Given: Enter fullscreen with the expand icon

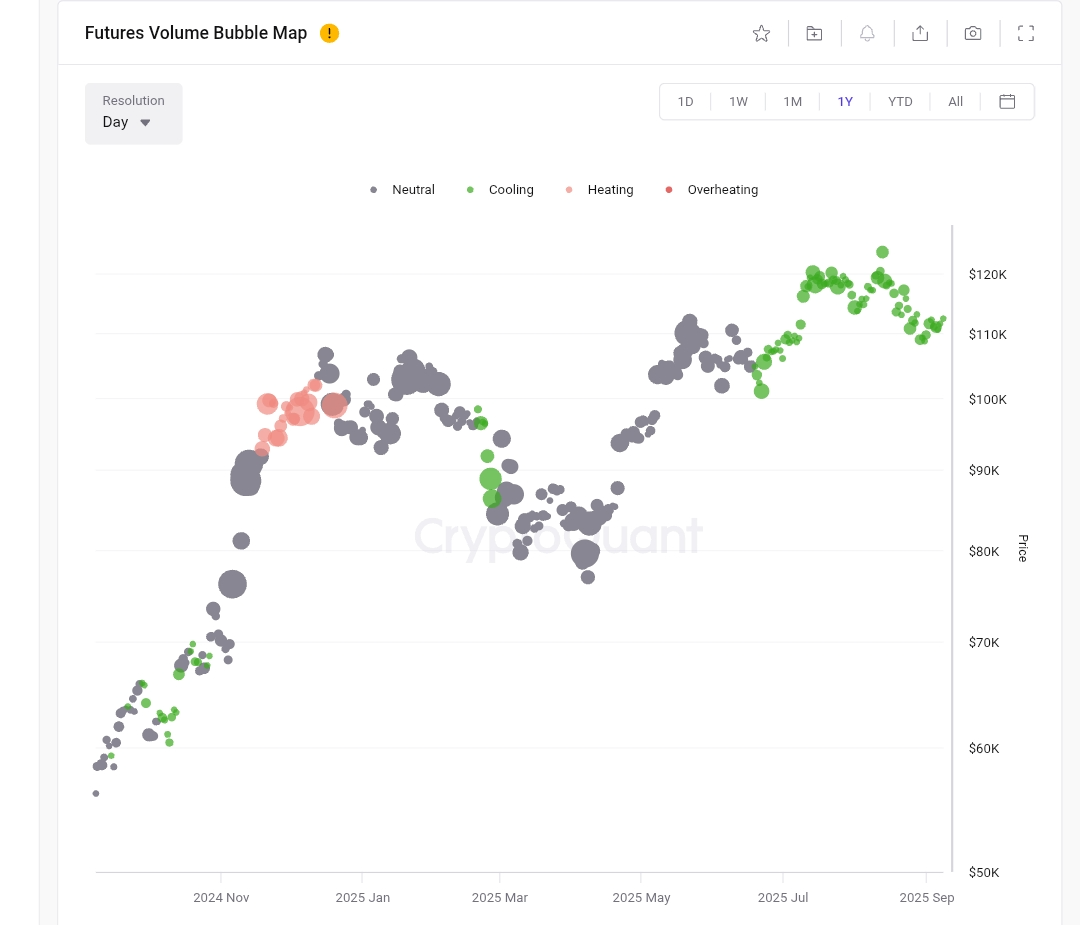Looking at the screenshot, I should [x=1025, y=33].
